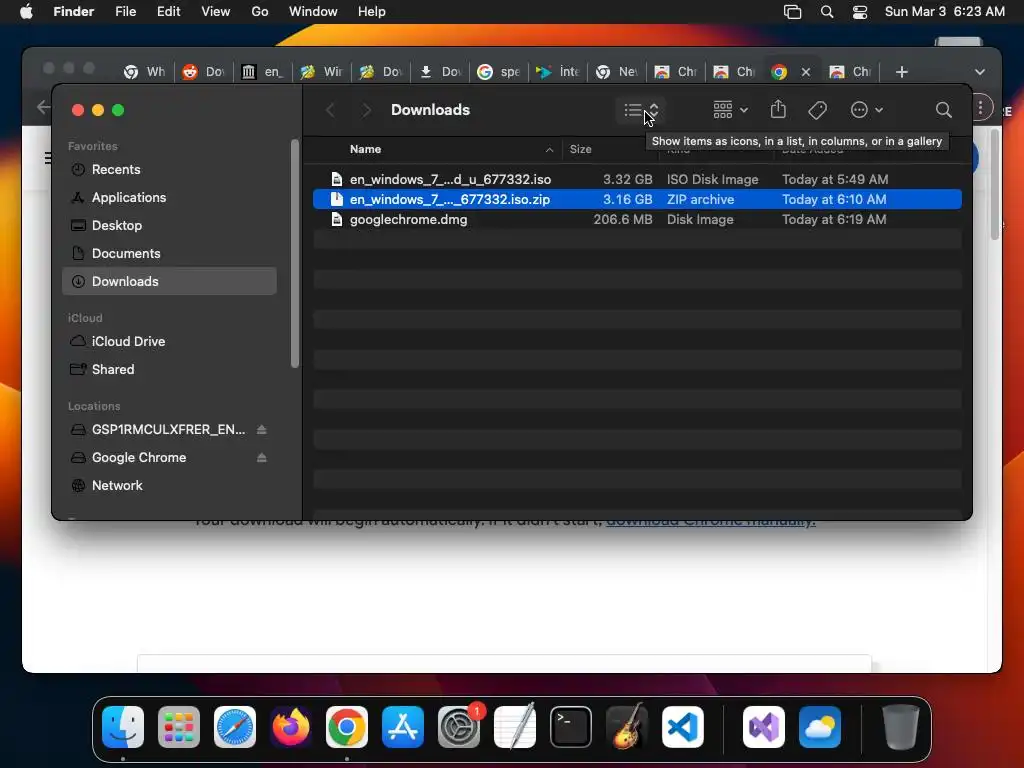This screenshot has height=768, width=1024.
Task: Open the Apple menu
Action: click(26, 12)
